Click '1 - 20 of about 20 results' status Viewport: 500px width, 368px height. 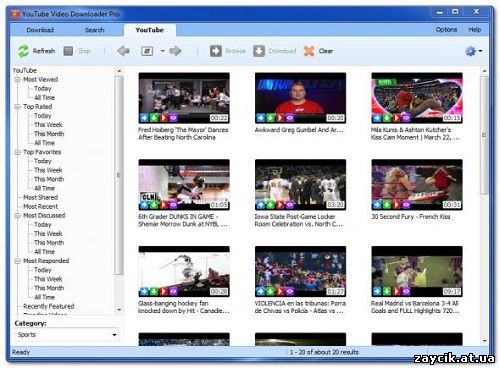(324, 352)
